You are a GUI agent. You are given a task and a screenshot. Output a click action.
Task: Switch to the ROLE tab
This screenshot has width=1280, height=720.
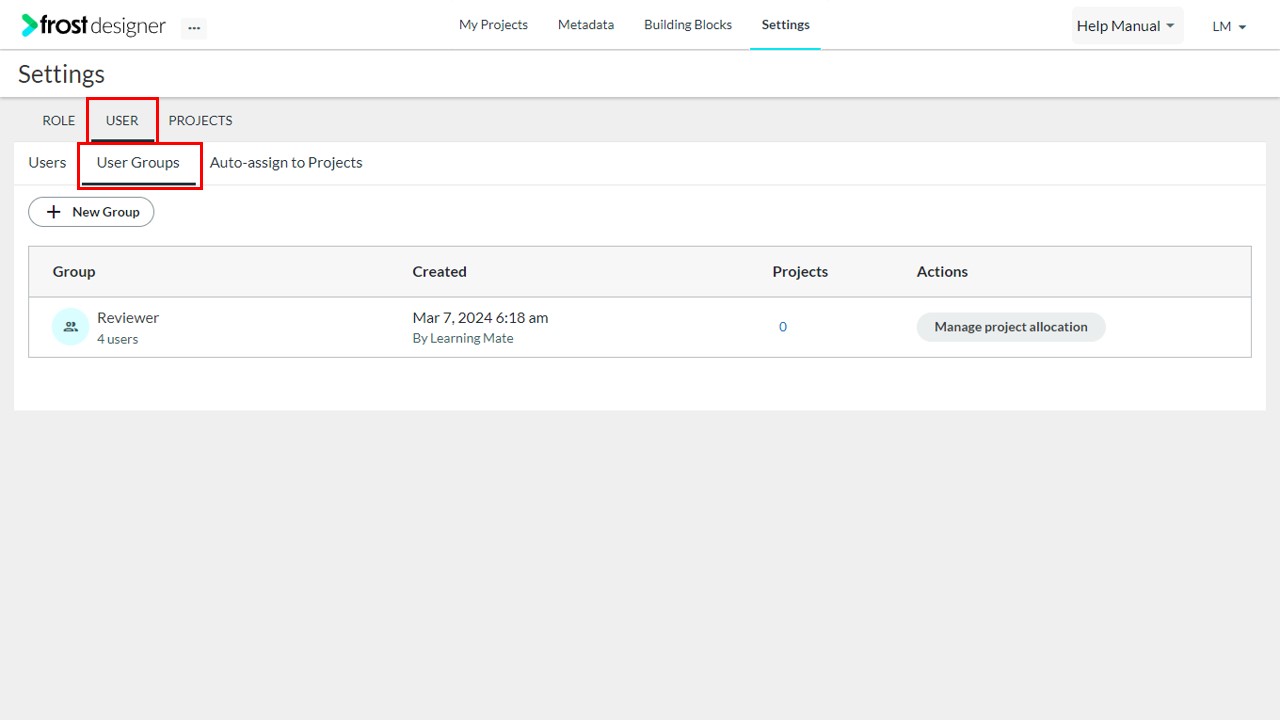[x=58, y=120]
